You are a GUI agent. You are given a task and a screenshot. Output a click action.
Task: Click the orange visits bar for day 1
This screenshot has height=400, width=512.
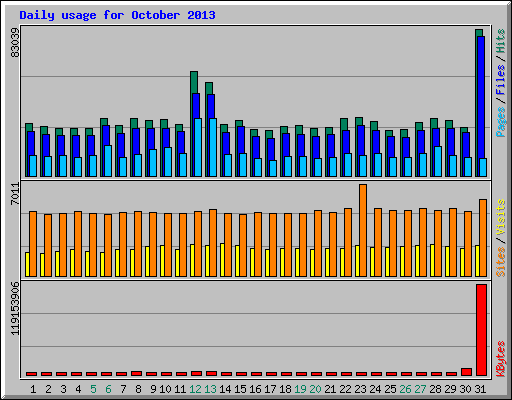33,244
